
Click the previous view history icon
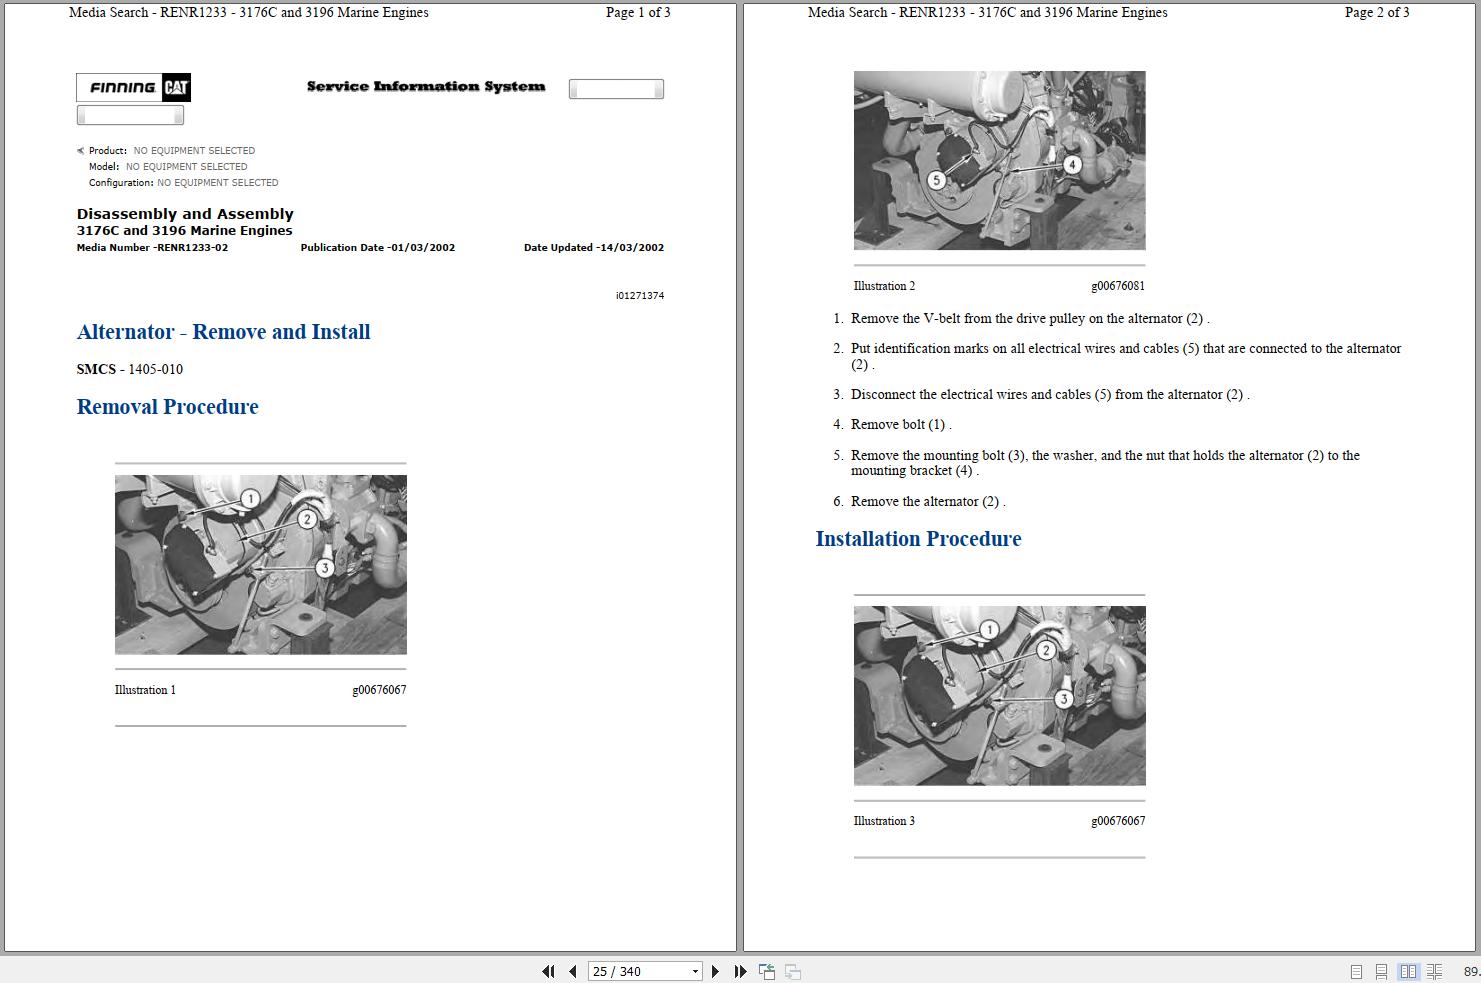766,971
